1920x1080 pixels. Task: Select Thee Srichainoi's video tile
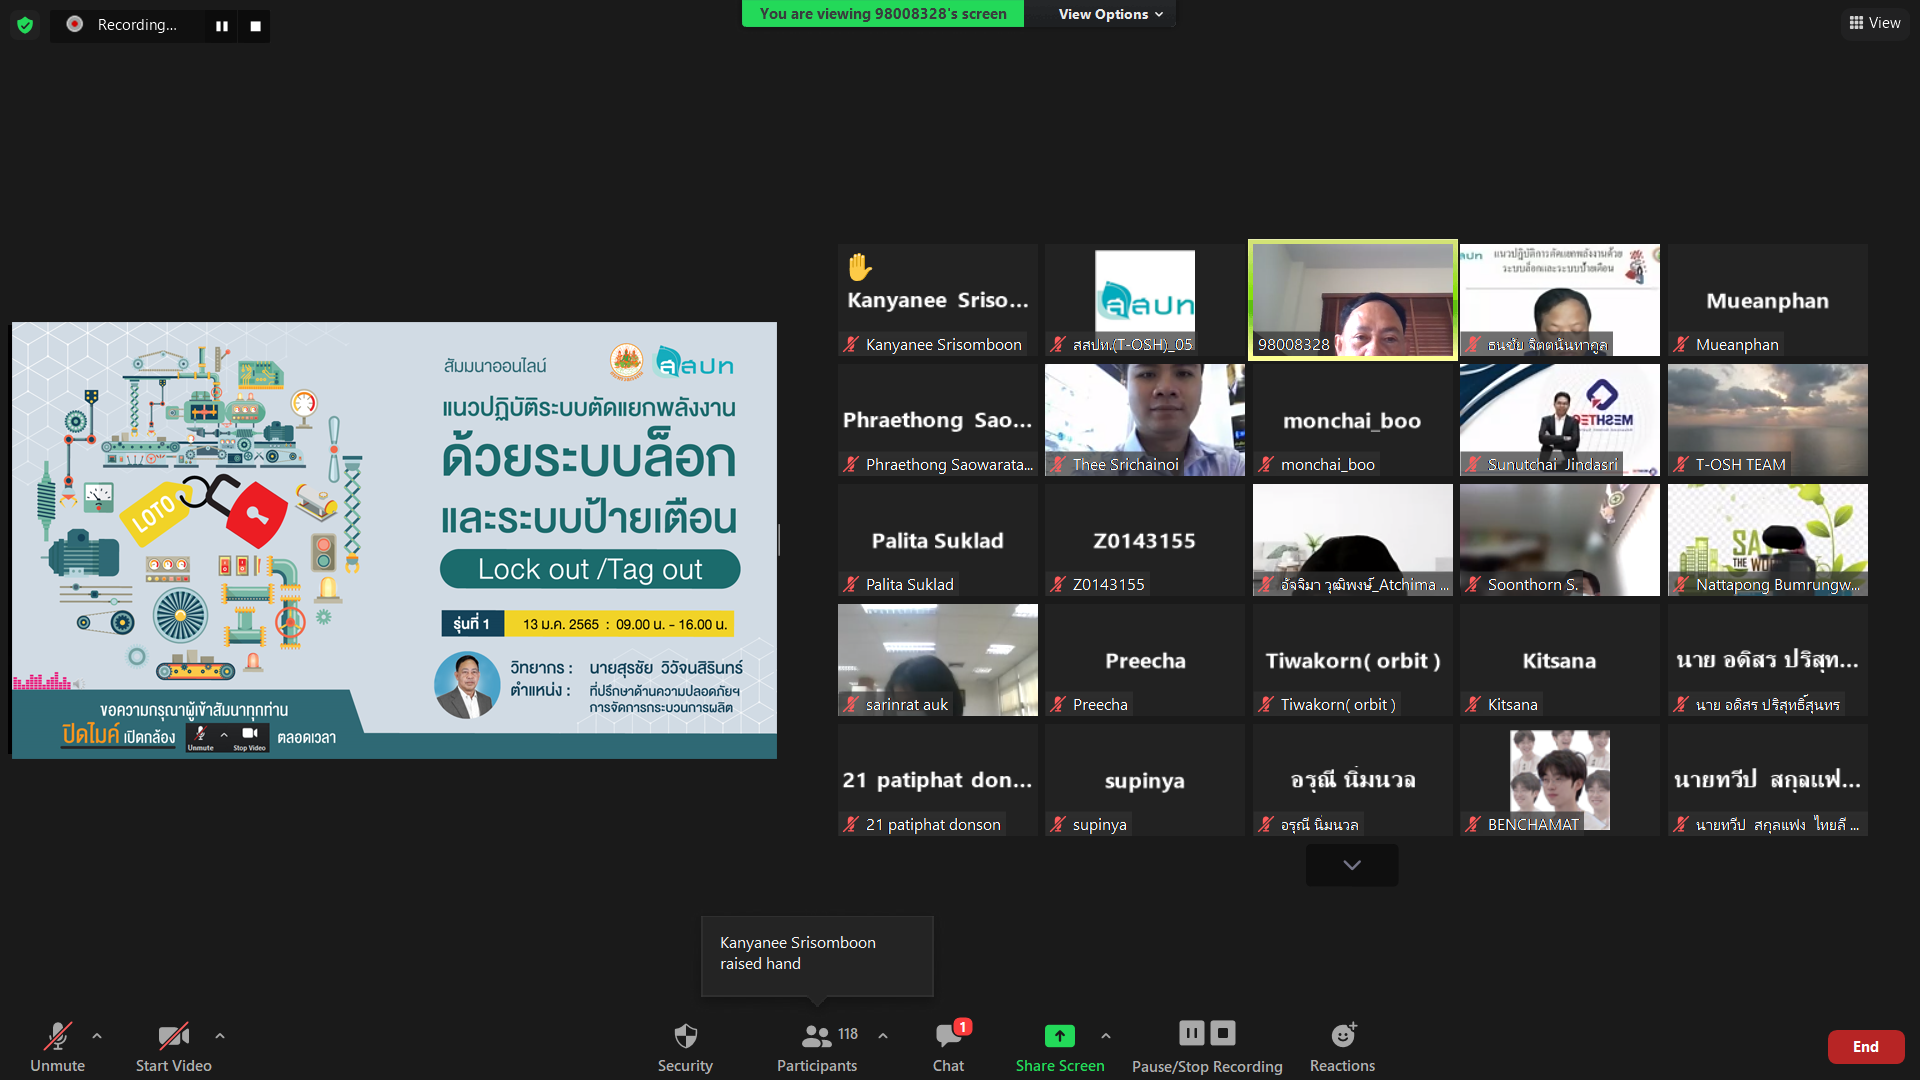[x=1145, y=420]
